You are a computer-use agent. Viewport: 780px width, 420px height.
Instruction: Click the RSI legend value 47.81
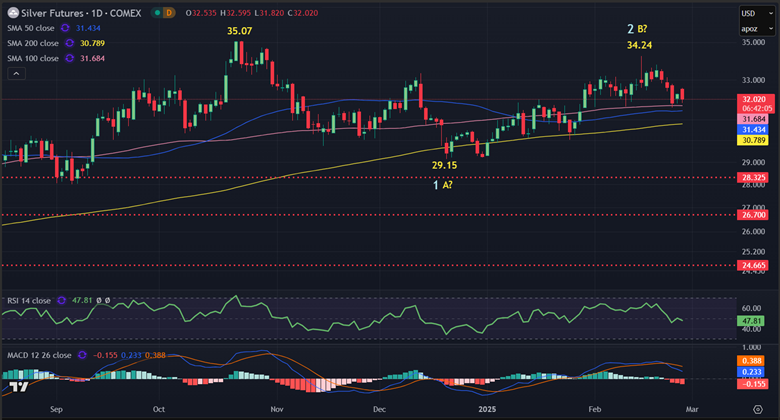(x=82, y=301)
